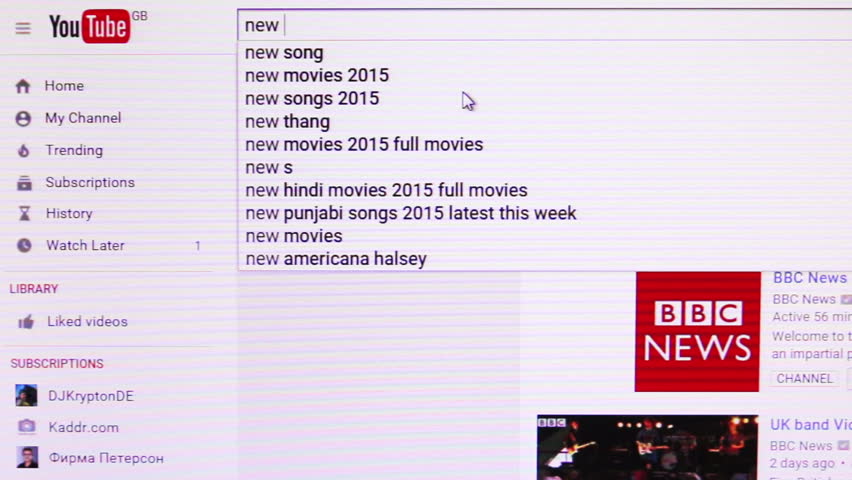The image size is (852, 480).
Task: Open Фирма Петерсон subscription
Action: click(106, 458)
